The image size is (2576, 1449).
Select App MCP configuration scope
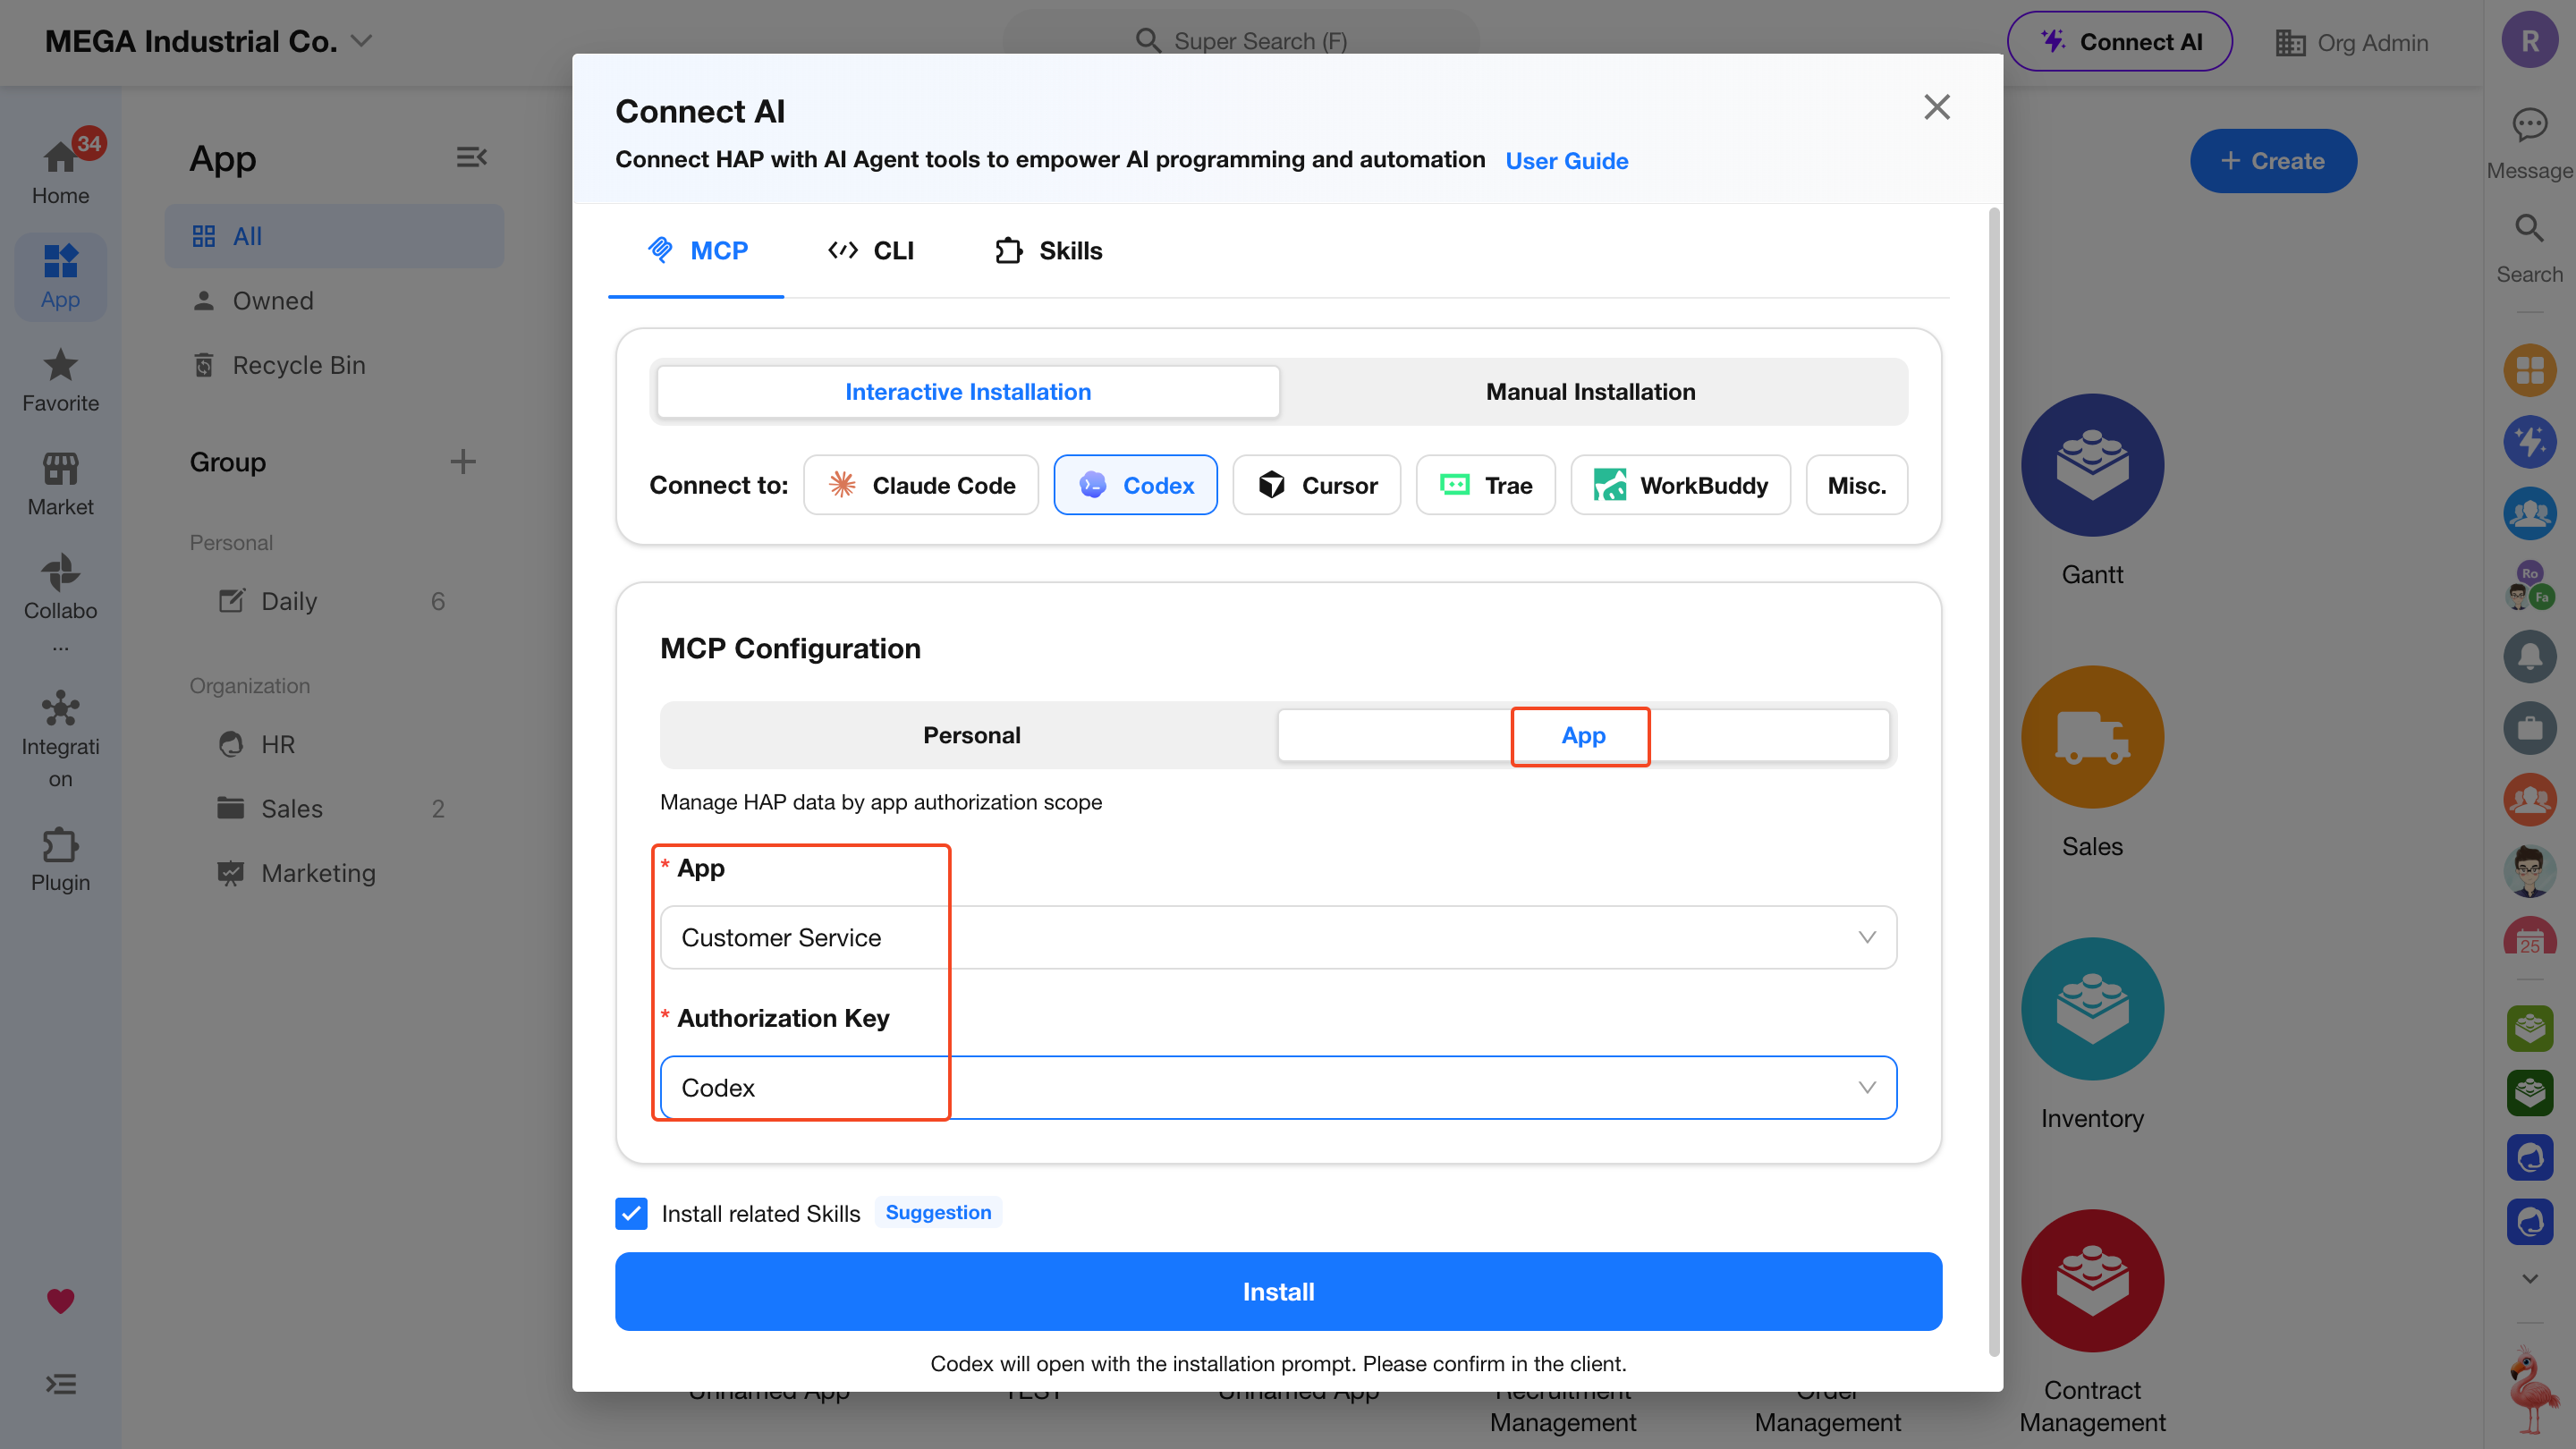click(1583, 735)
